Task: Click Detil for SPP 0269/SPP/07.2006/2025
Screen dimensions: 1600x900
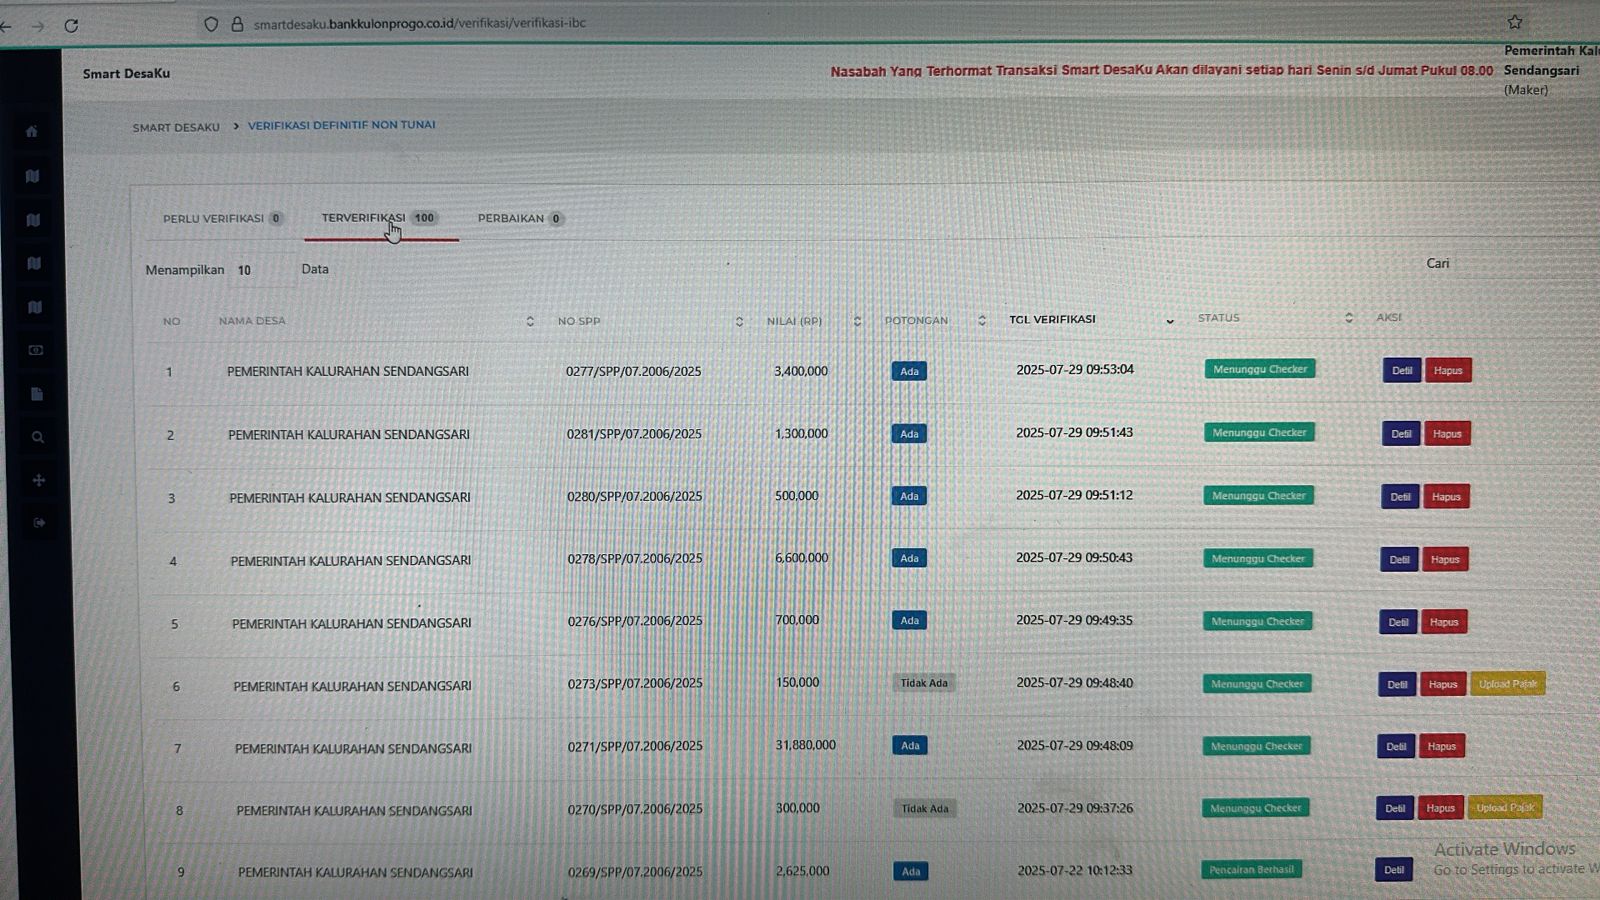Action: point(1394,870)
